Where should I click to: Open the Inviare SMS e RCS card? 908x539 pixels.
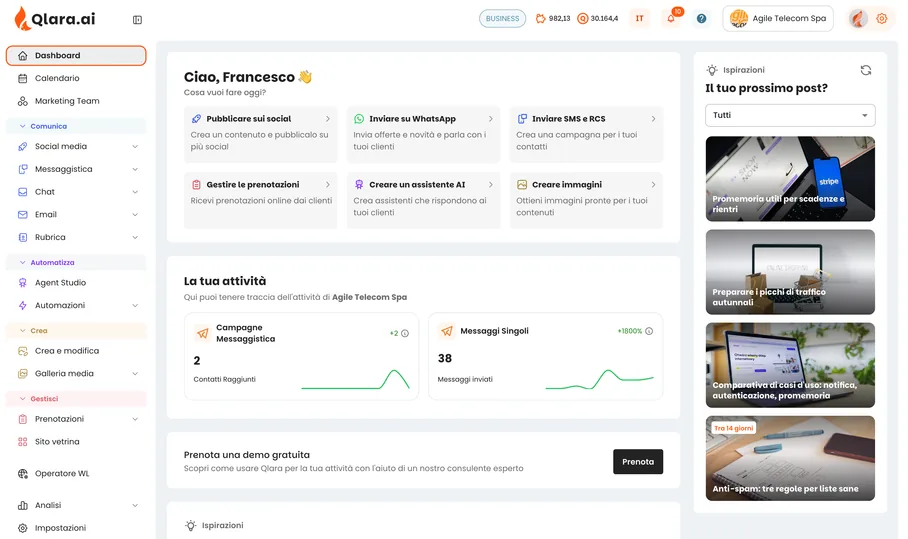(x=586, y=134)
